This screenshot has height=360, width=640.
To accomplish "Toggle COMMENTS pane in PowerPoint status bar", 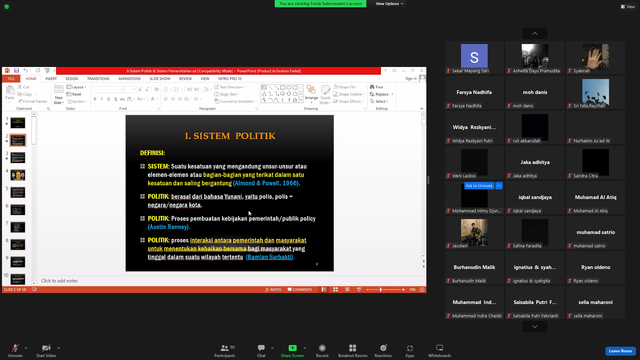I will [300, 289].
